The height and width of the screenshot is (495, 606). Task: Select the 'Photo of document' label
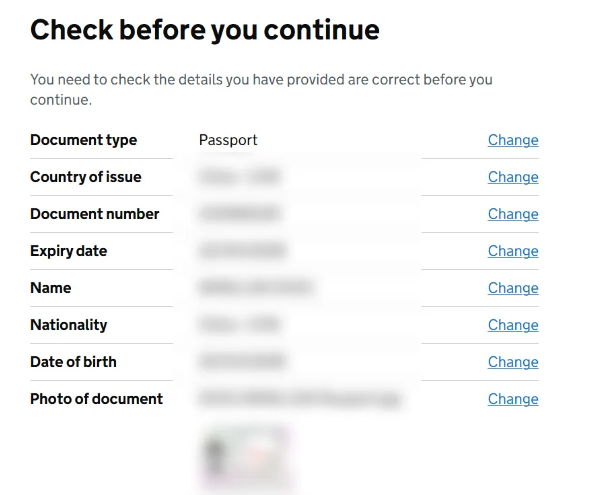(x=96, y=399)
